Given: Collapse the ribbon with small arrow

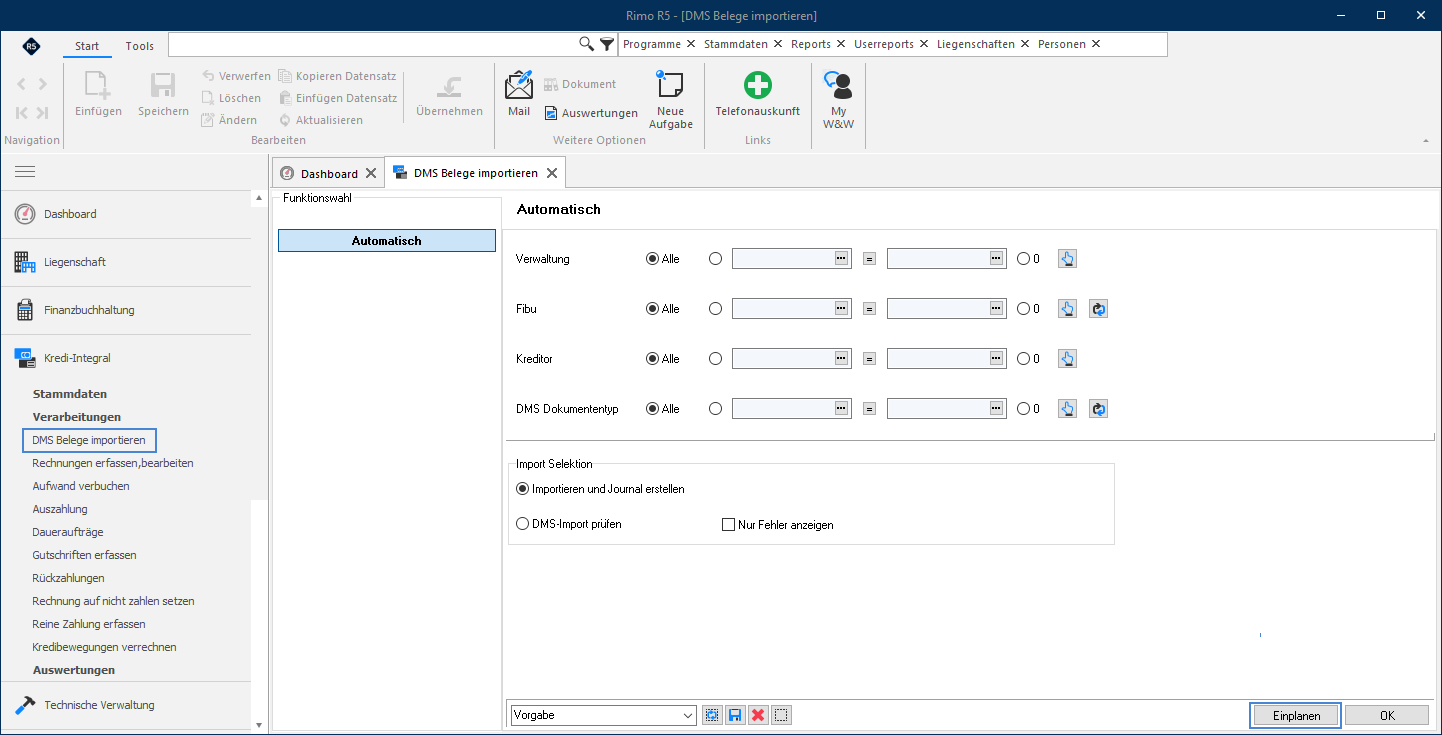Looking at the screenshot, I should tap(1426, 141).
